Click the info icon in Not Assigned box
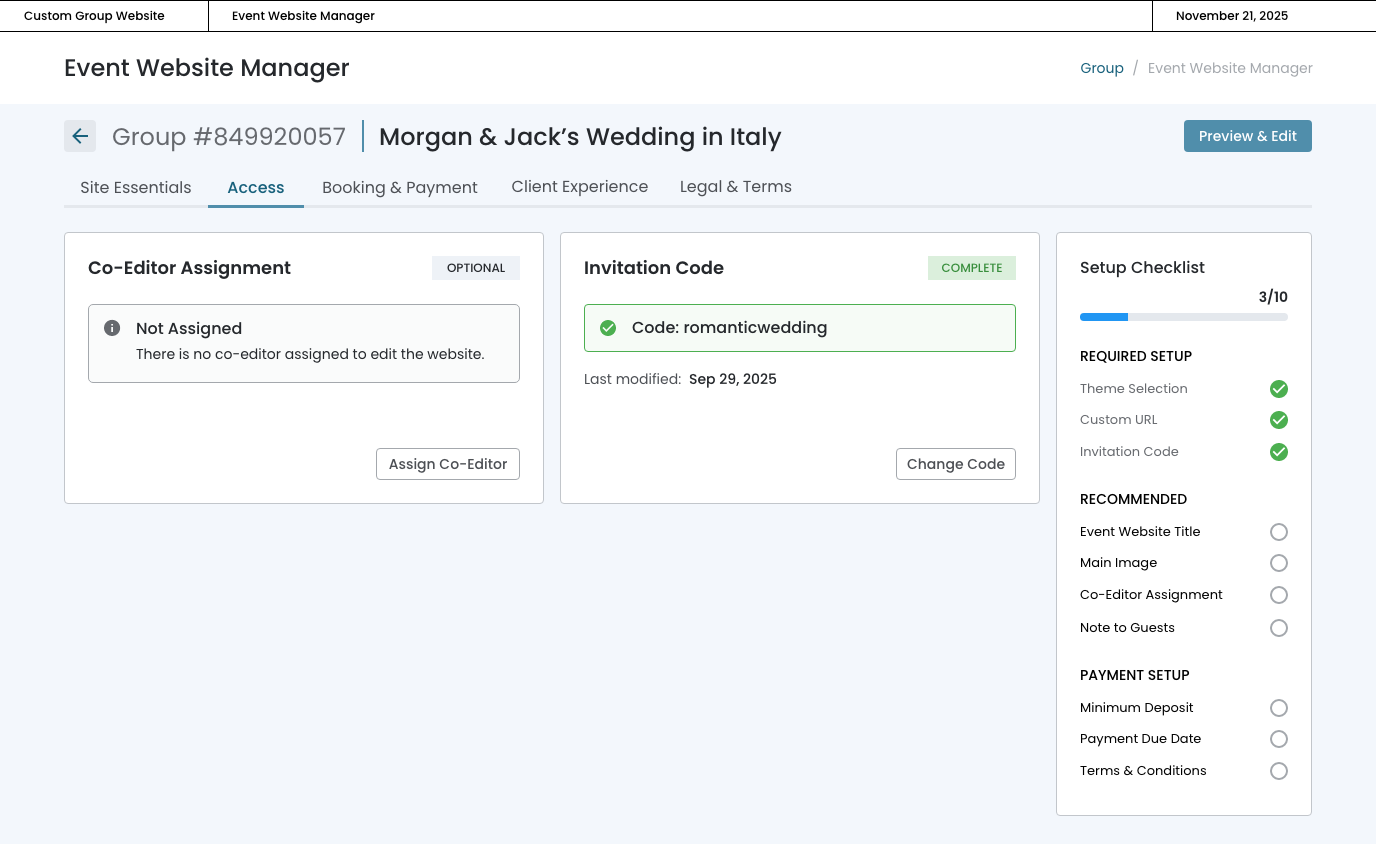Screen dimensions: 1376x844 click(112, 328)
